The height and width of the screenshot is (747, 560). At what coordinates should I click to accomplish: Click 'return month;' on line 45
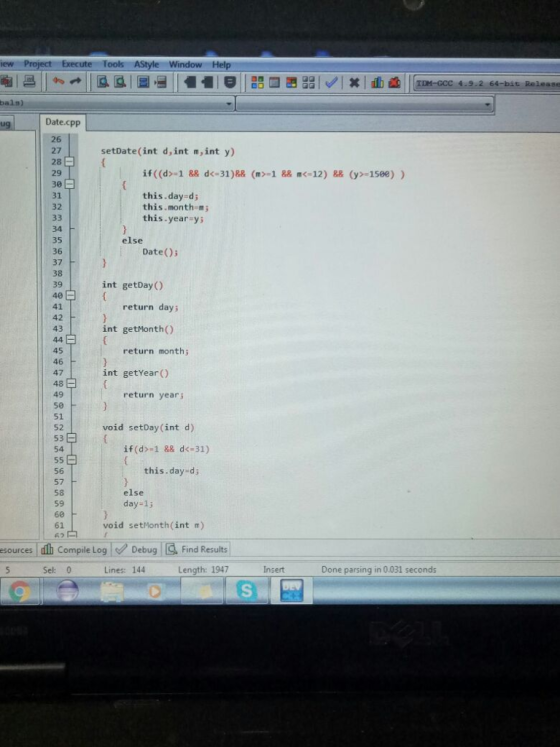[x=156, y=352]
